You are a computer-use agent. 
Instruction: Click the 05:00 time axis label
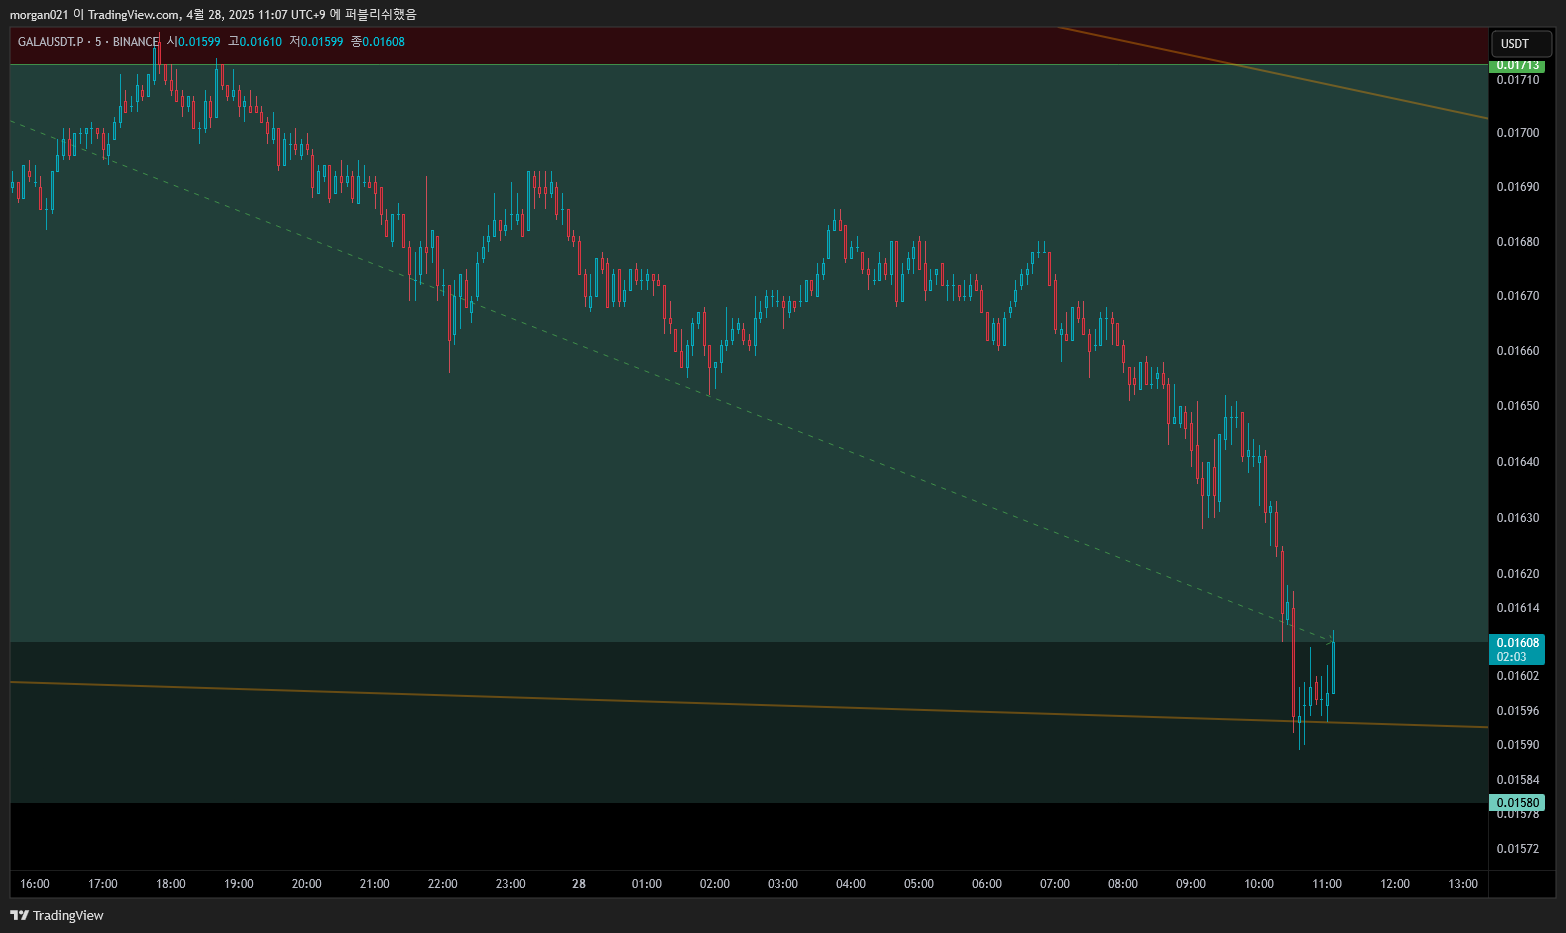coord(919,884)
